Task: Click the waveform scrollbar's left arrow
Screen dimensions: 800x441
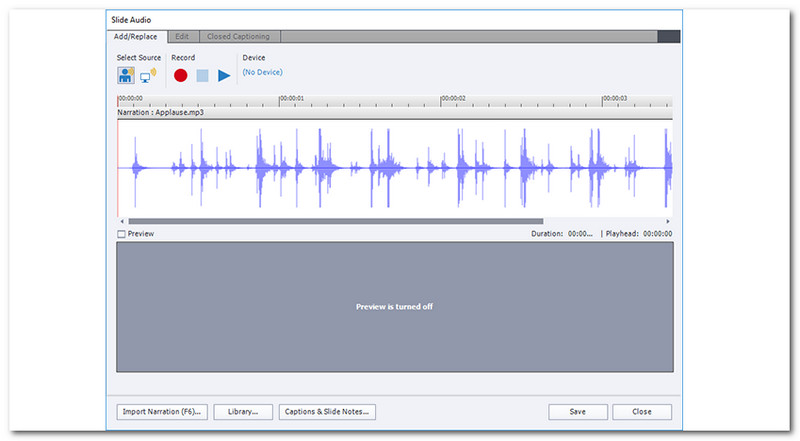Action: point(122,221)
